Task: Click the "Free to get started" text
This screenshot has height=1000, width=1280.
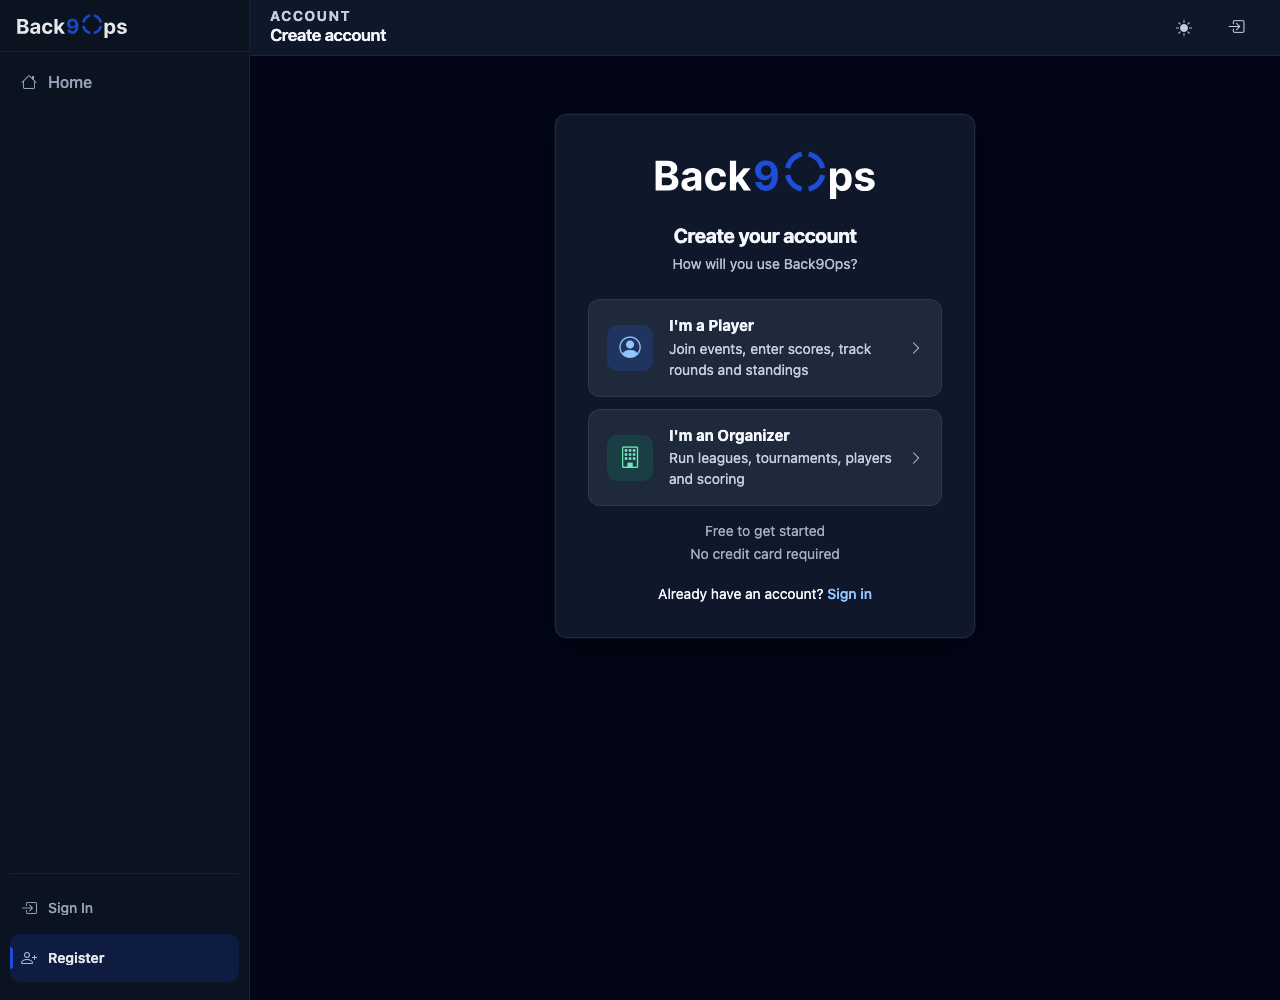Action: [765, 531]
